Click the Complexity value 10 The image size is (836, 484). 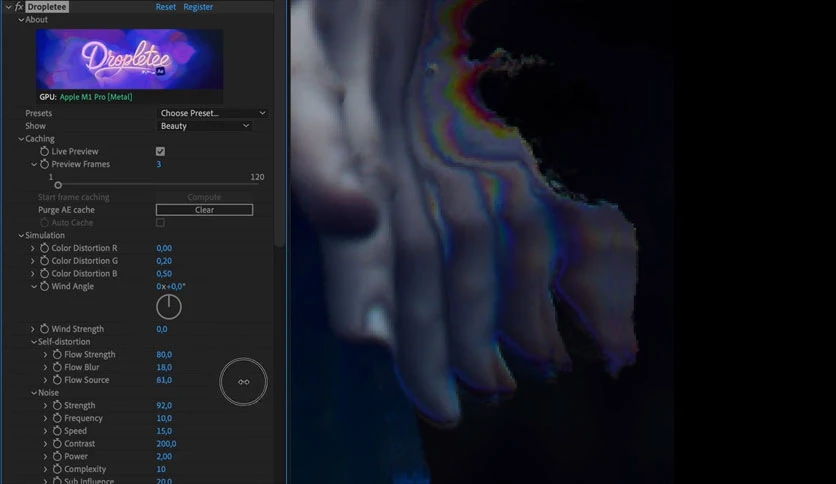(x=161, y=470)
